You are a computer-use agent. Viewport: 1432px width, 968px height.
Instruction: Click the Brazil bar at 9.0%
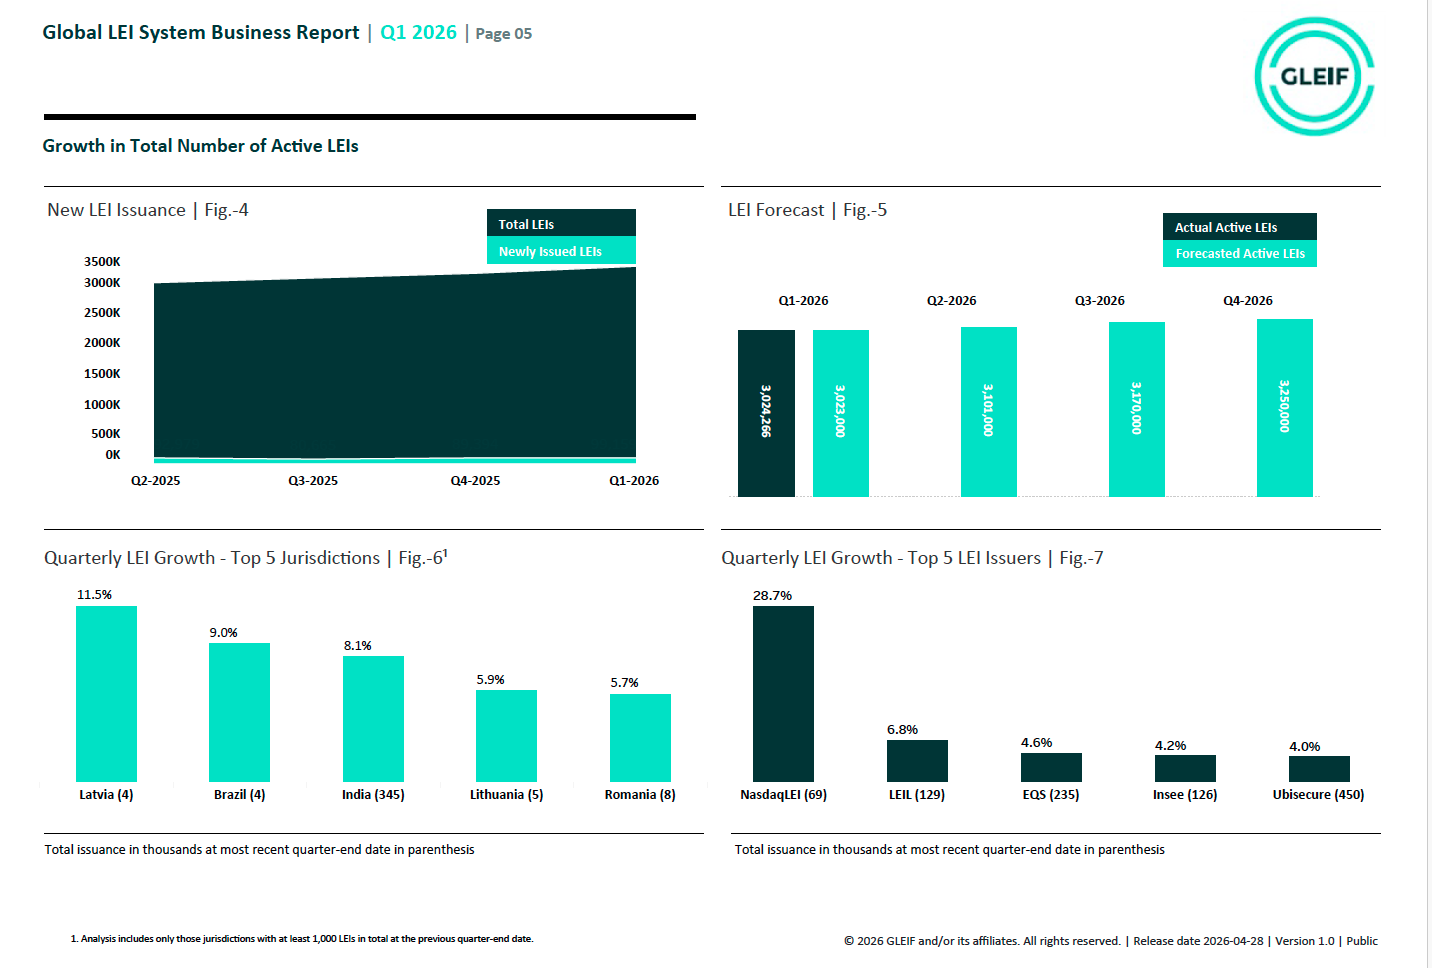239,712
